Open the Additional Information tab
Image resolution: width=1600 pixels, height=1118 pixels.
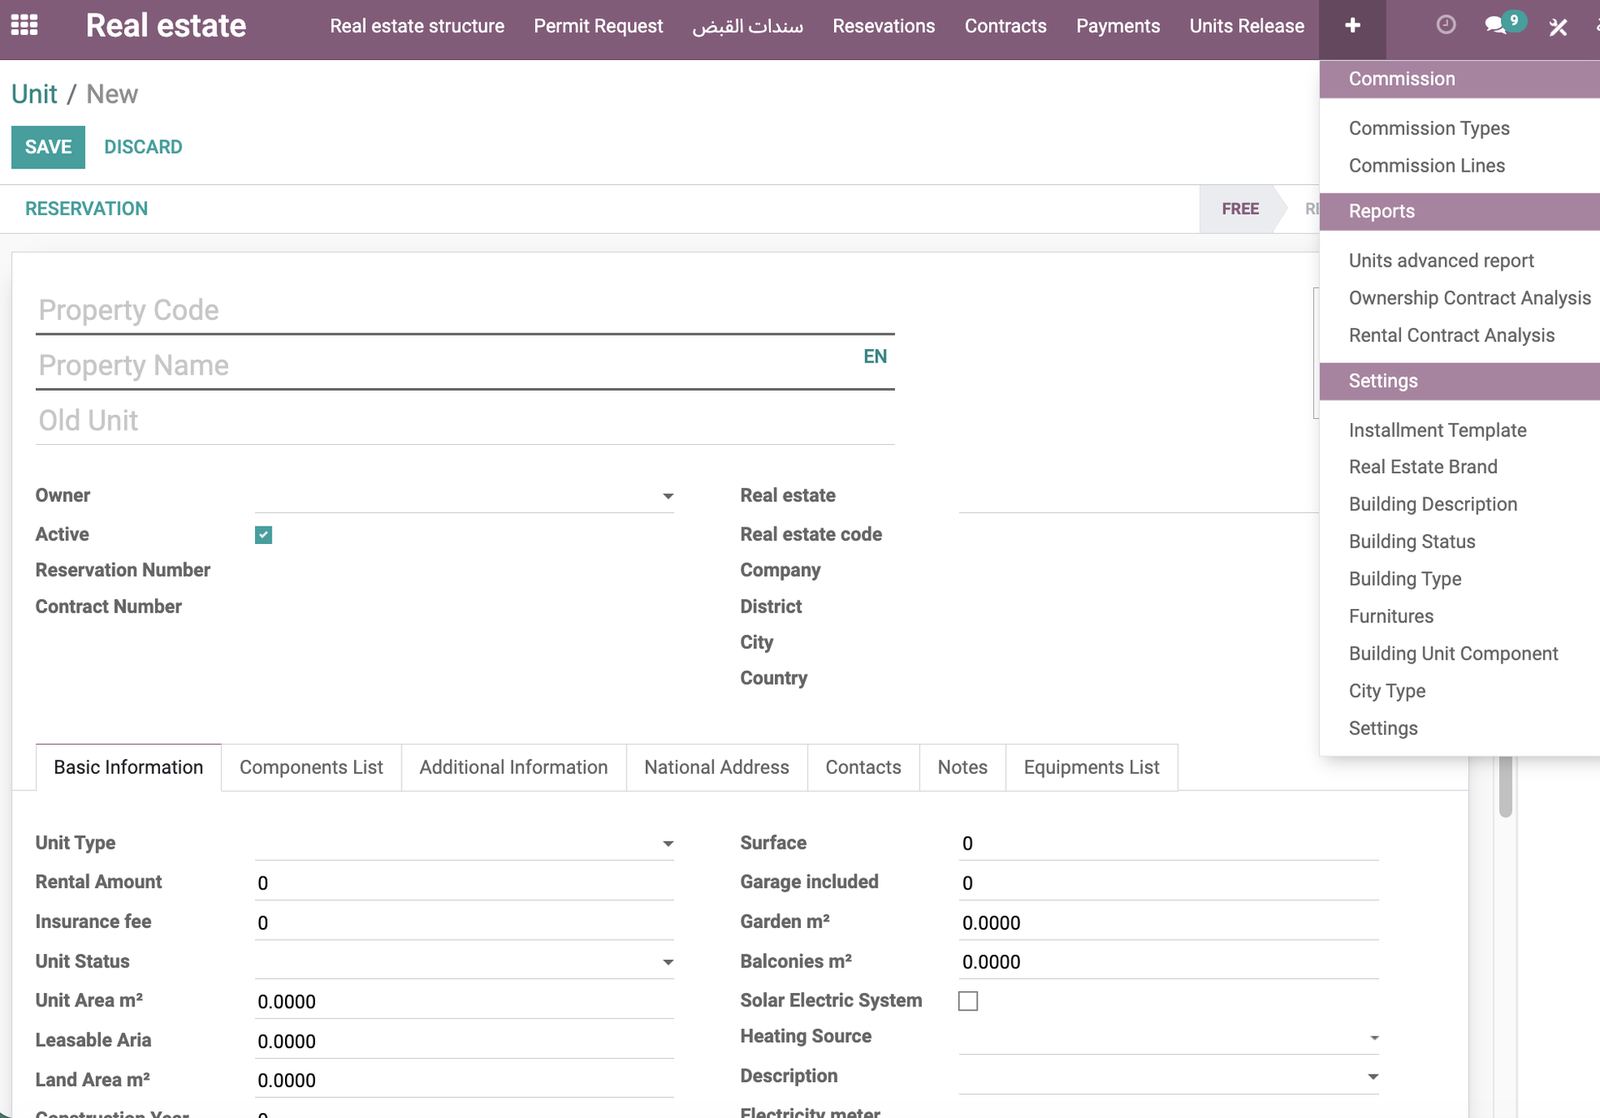point(513,767)
